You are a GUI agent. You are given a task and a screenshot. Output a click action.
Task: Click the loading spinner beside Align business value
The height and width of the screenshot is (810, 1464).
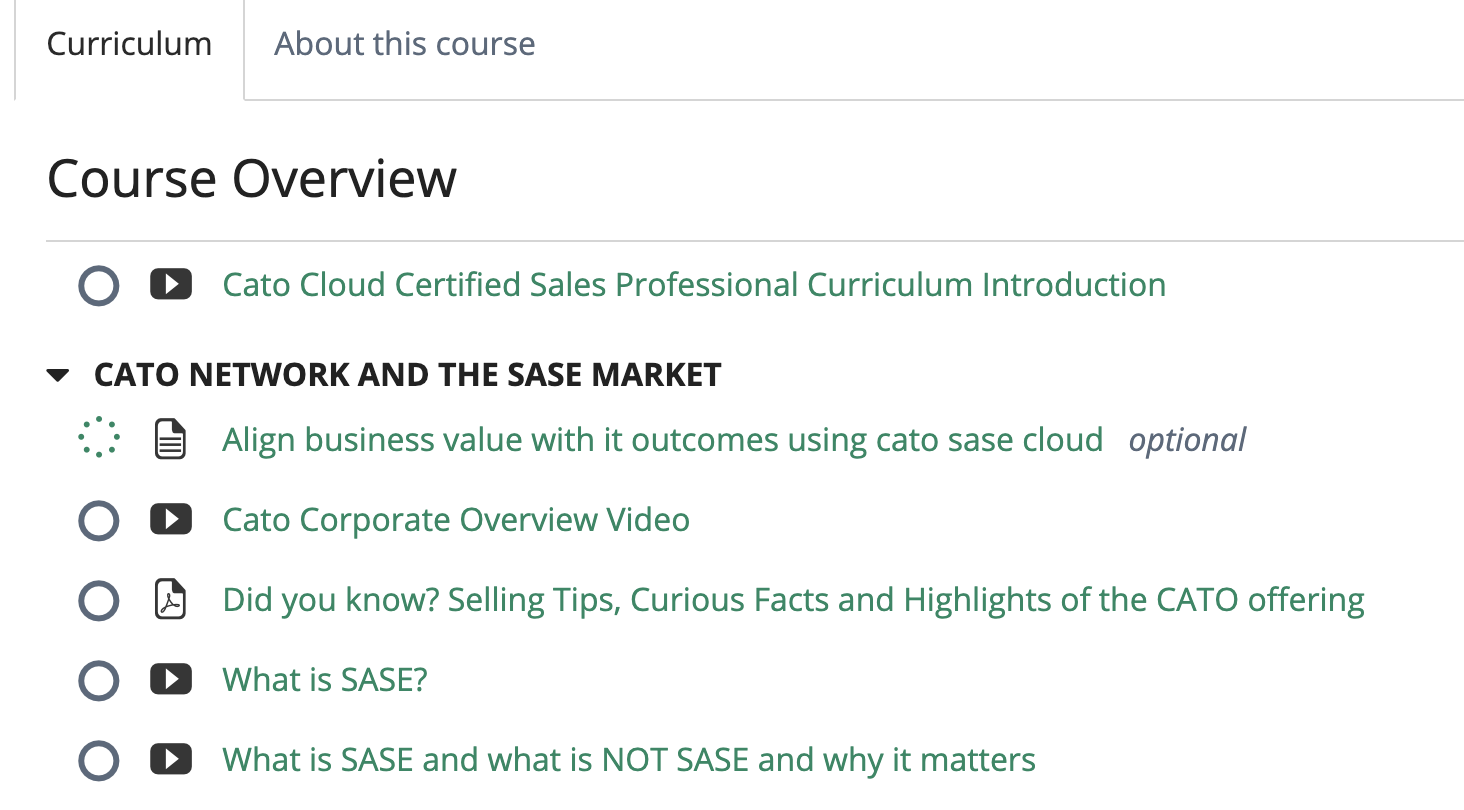[x=98, y=437]
